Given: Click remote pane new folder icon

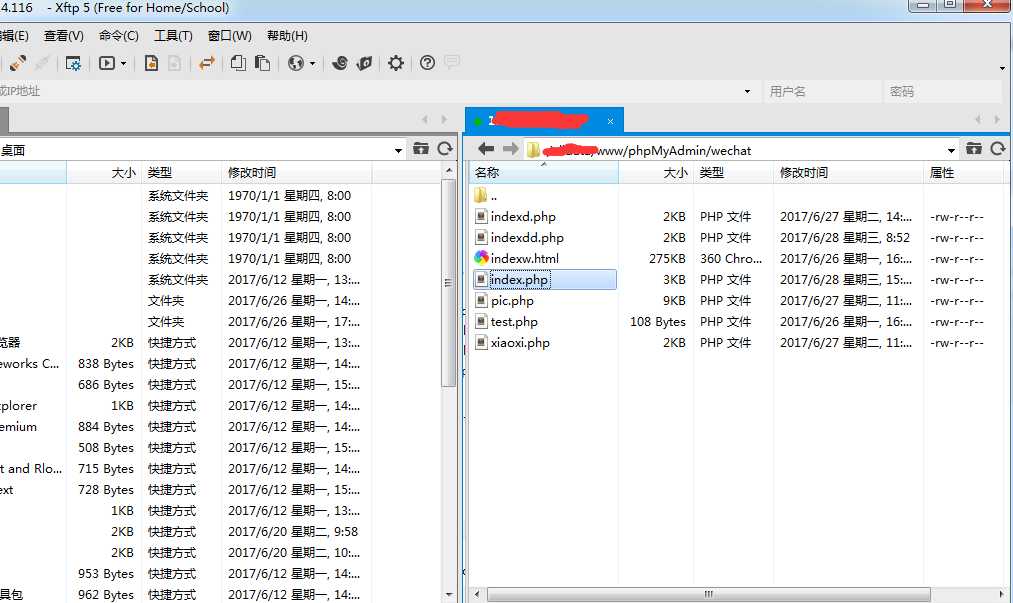Looking at the screenshot, I should (x=974, y=149).
